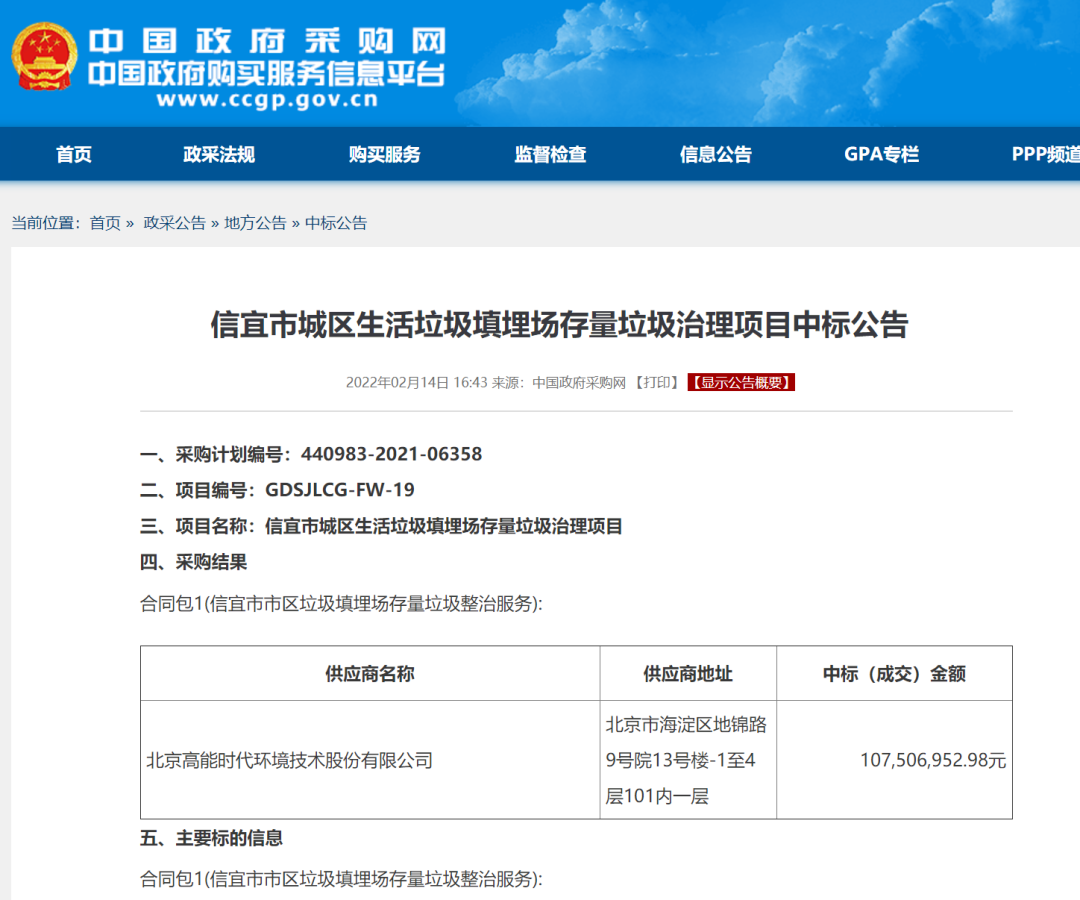Click 首页 in the breadcrumb trail

[x=106, y=223]
